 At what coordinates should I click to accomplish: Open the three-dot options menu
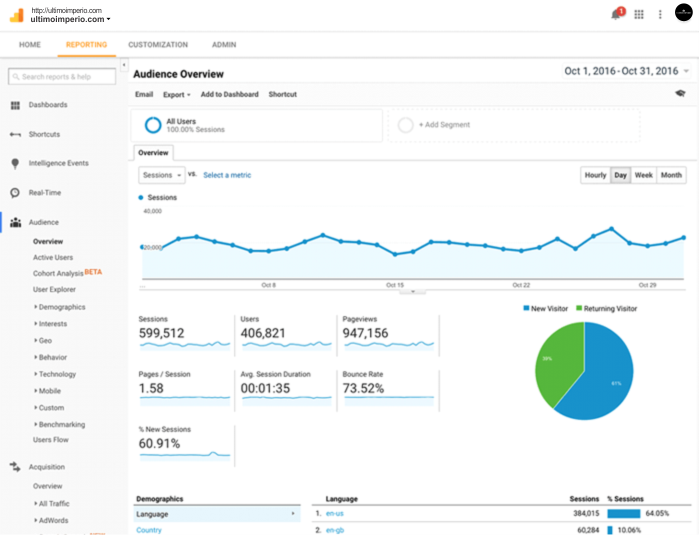coord(660,14)
